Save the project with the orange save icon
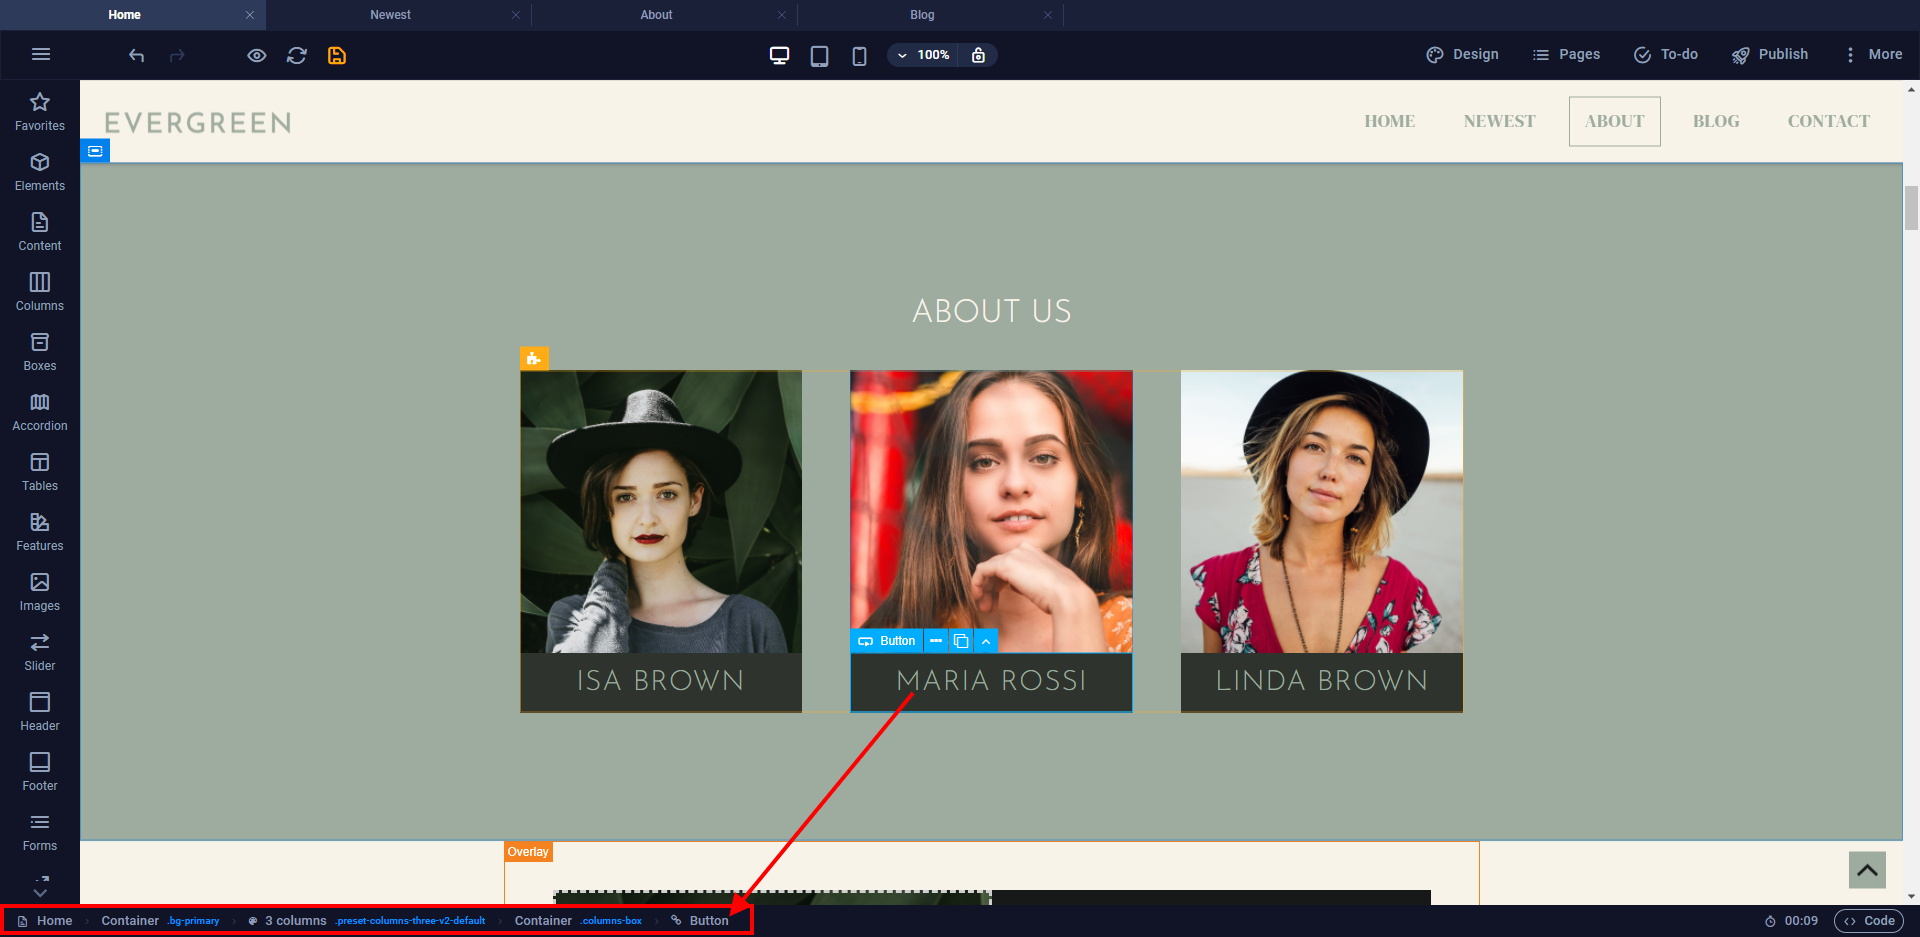 pyautogui.click(x=337, y=56)
